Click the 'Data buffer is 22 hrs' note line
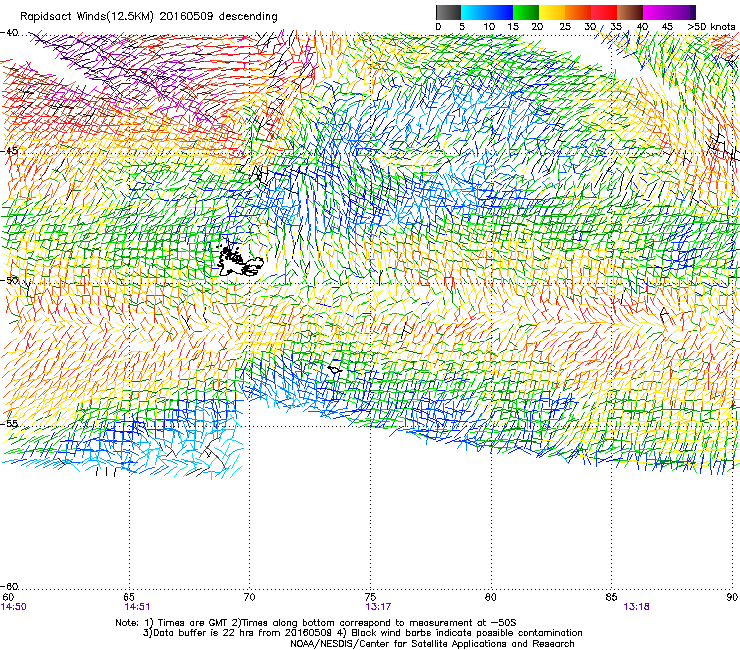Viewport: 740px width, 650px height. [362, 633]
